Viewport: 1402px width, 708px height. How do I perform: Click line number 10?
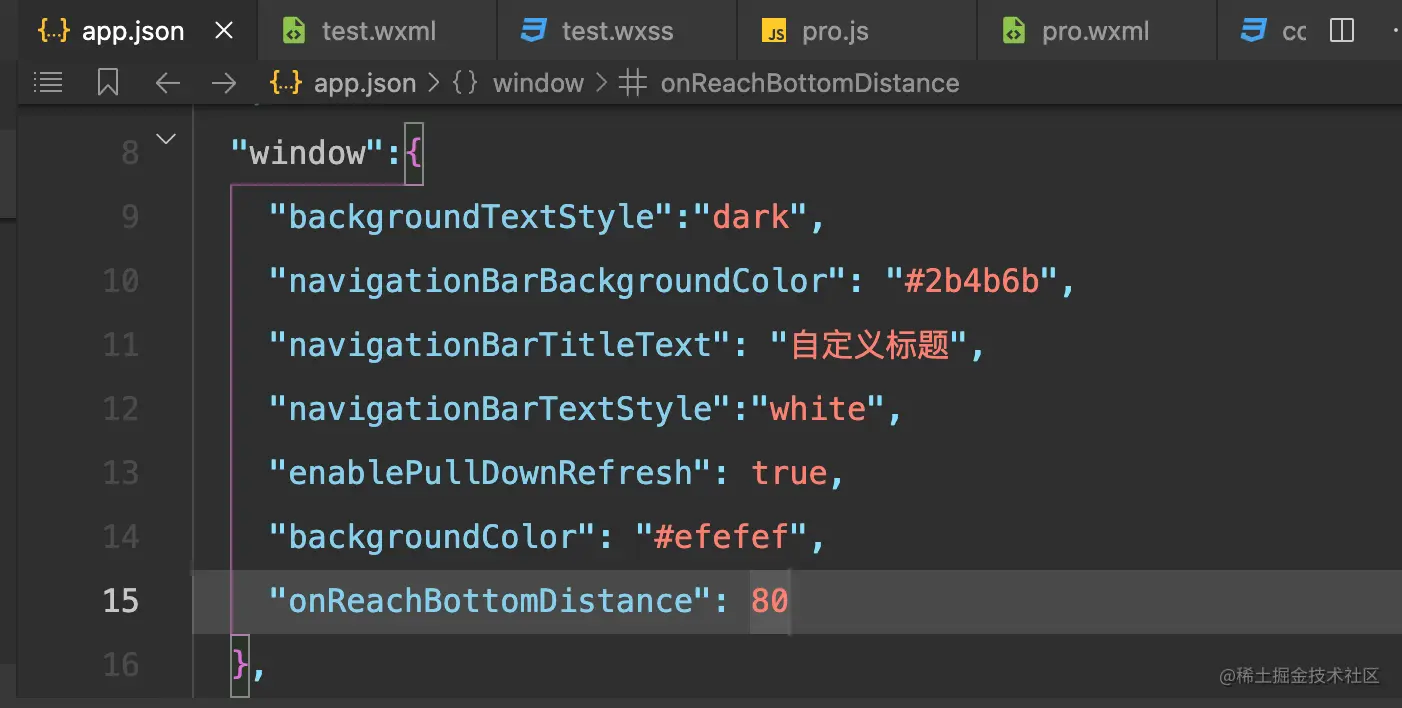pyautogui.click(x=121, y=281)
